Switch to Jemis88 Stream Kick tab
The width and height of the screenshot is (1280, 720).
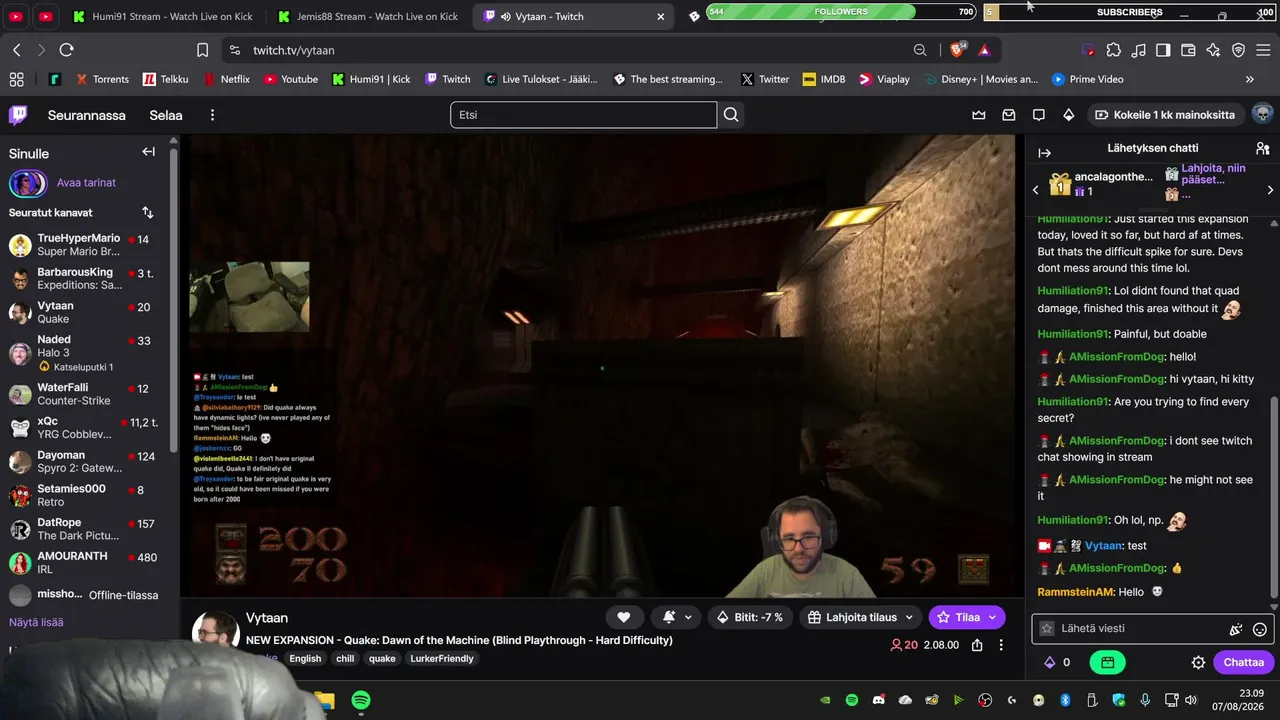point(366,16)
